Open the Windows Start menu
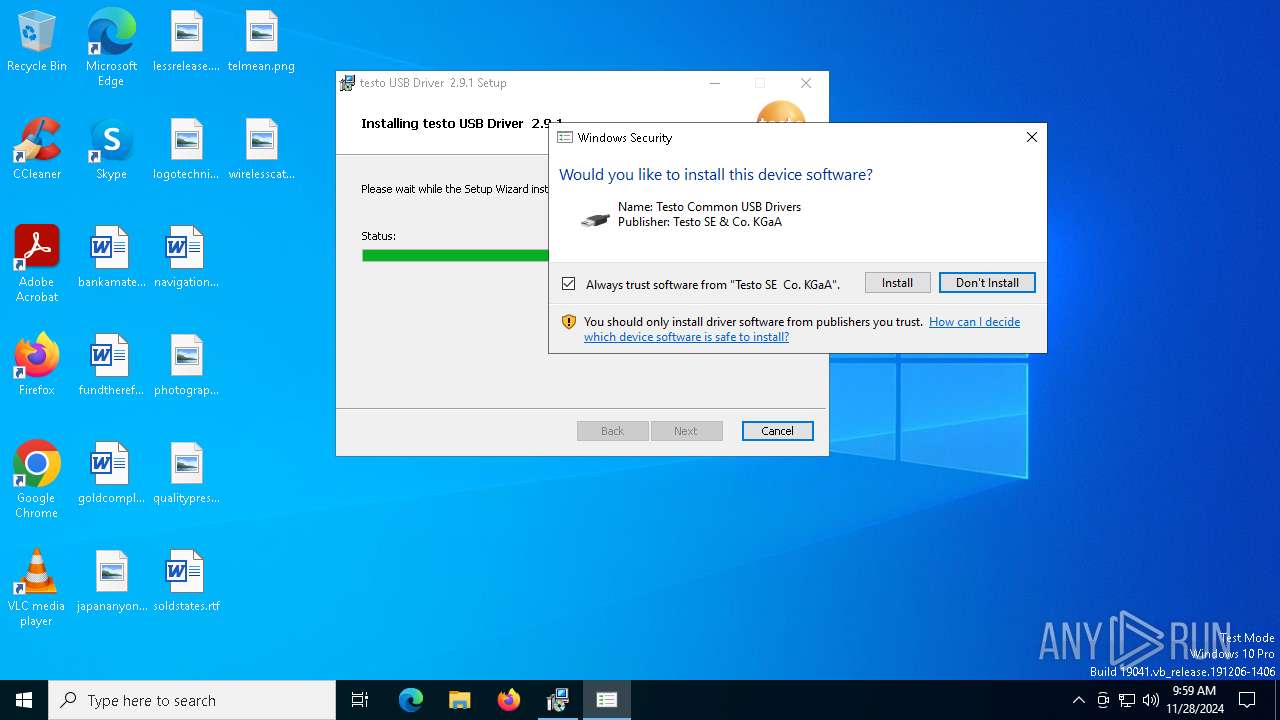The height and width of the screenshot is (720, 1280). click(x=24, y=700)
